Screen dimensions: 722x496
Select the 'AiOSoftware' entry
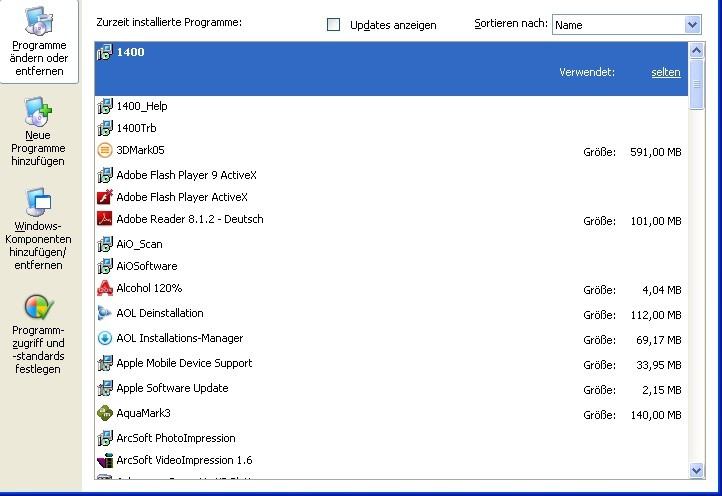click(147, 266)
